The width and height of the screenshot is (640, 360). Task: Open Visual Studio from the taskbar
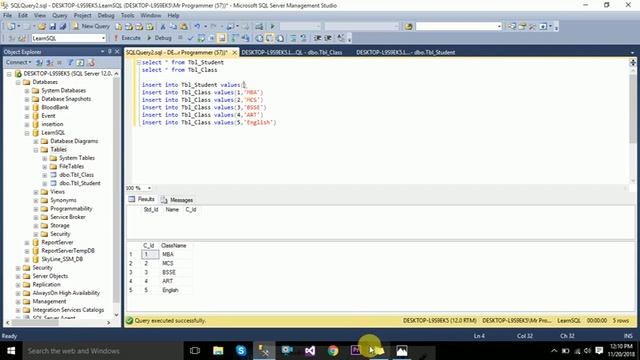coord(310,351)
